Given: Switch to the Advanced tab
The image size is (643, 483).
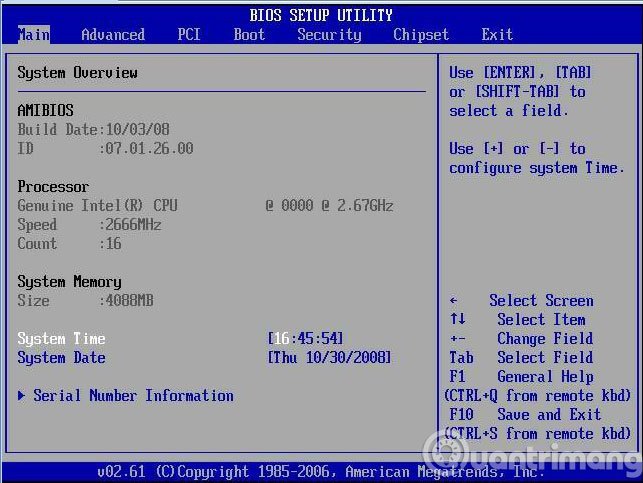Looking at the screenshot, I should pos(113,34).
